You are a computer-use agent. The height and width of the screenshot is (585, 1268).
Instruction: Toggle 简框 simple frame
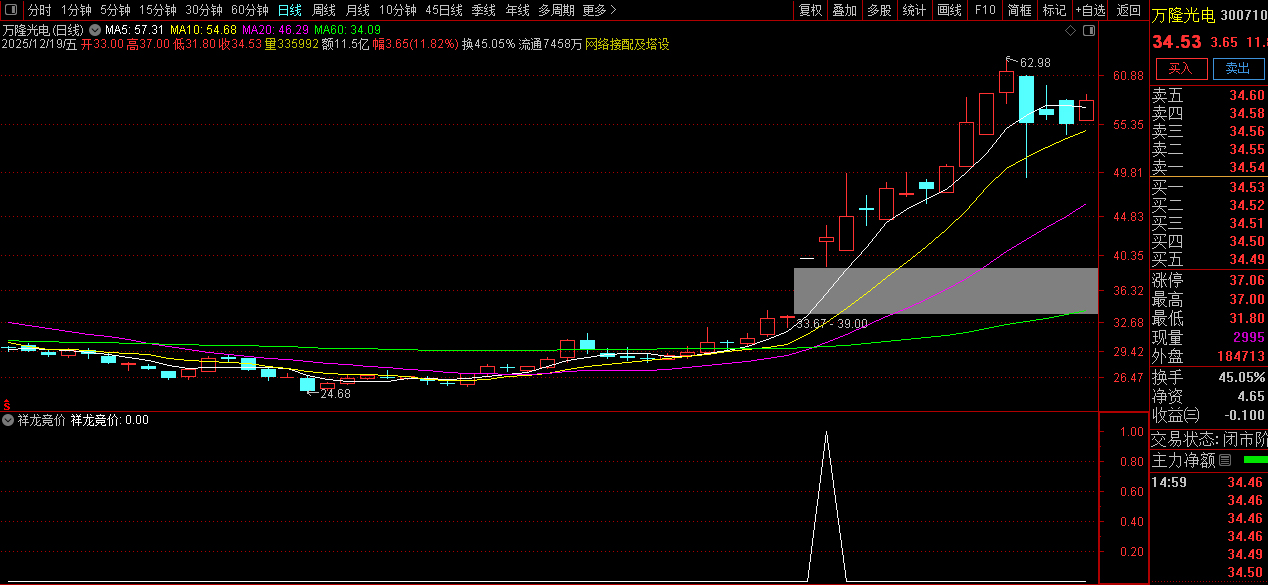1019,10
